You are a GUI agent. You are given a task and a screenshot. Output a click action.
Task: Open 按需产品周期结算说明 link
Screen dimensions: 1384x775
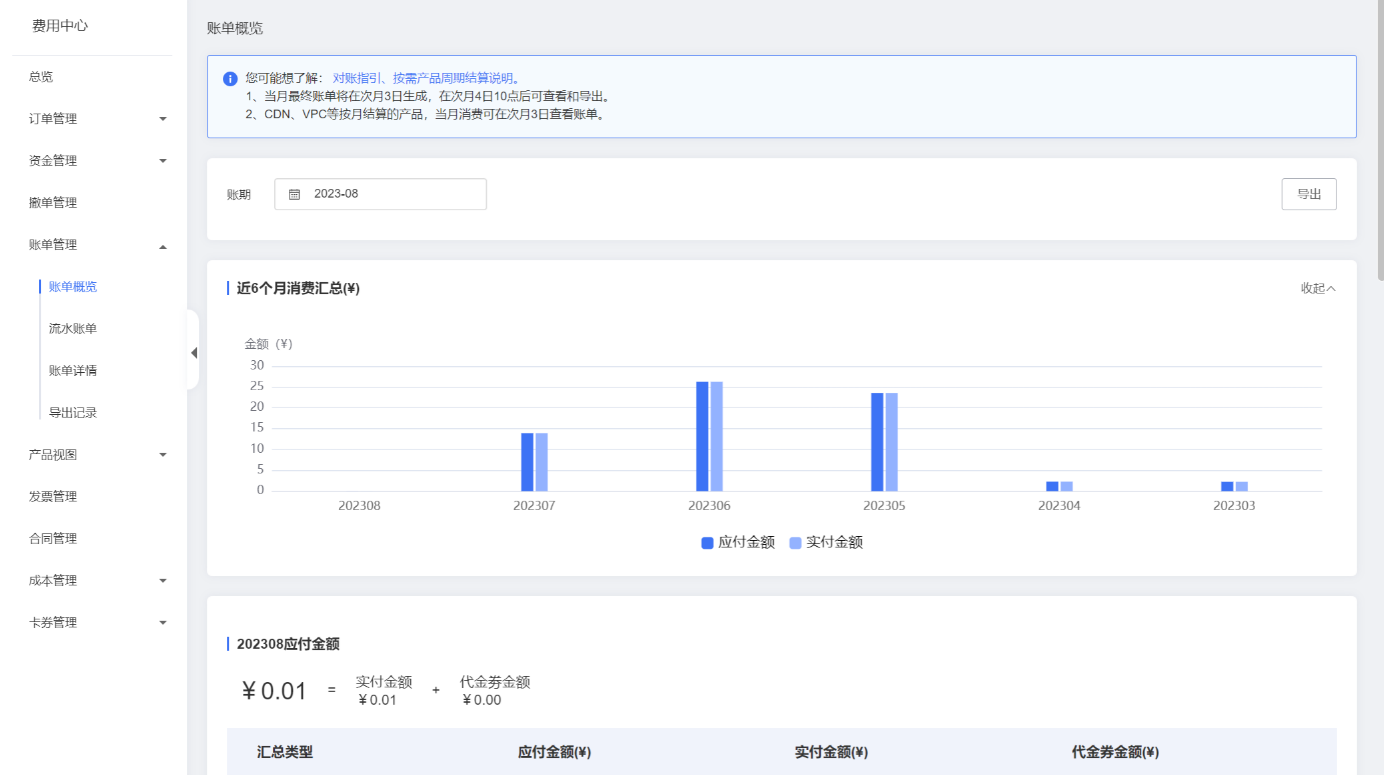coord(452,78)
